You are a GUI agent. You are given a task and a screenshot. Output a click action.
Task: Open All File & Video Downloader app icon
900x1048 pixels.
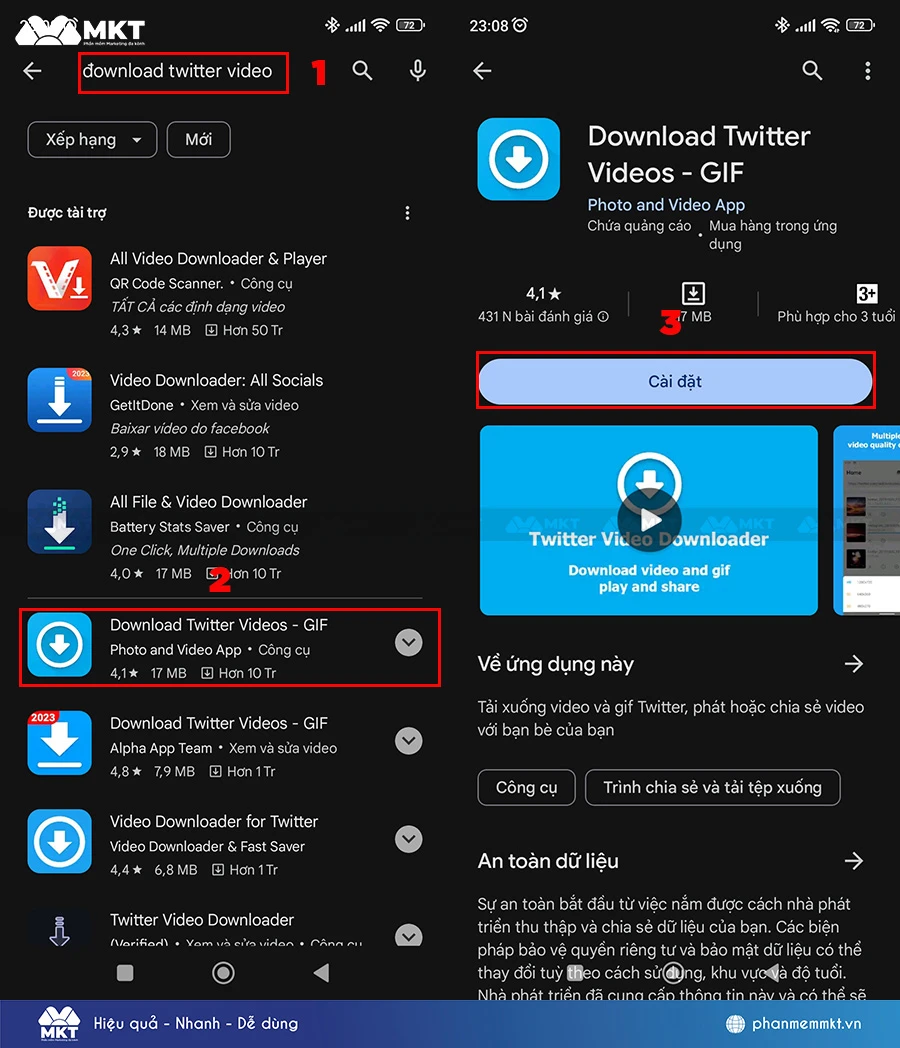59,521
